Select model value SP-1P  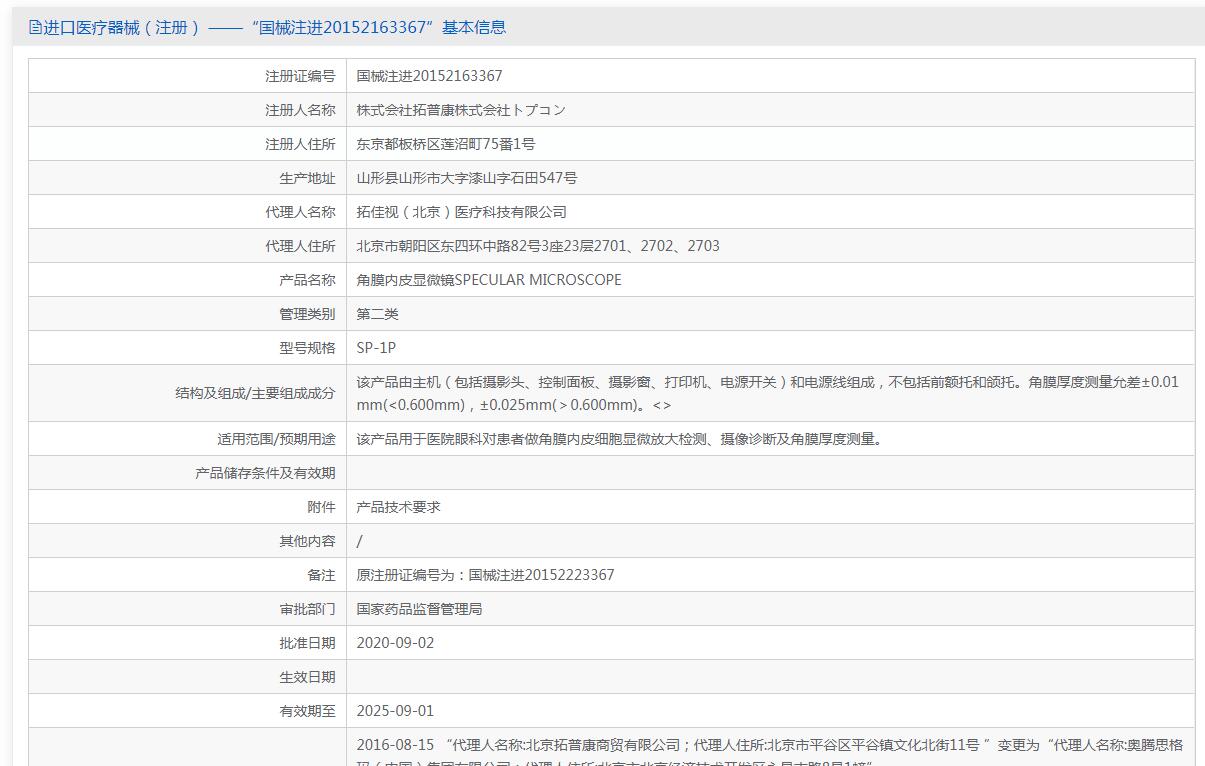pyautogui.click(x=376, y=348)
